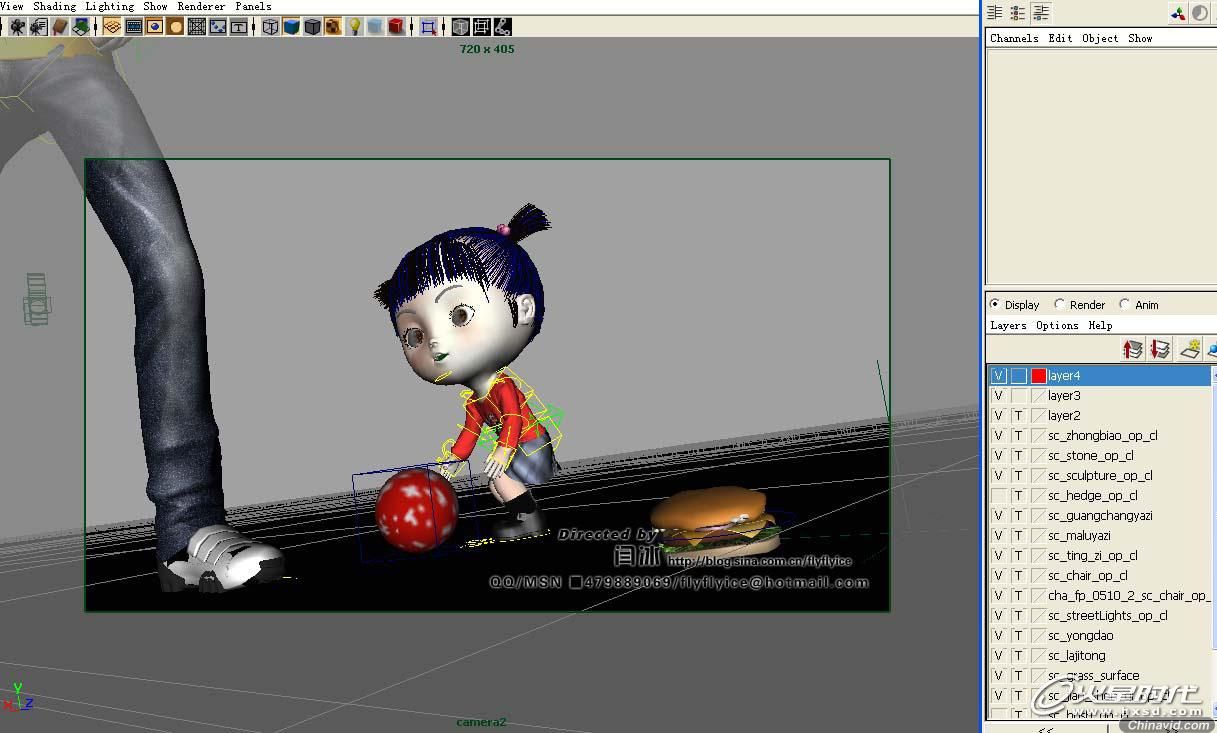1217x733 pixels.
Task: Show the sc_hedge_op_cl layer
Action: (x=998, y=496)
